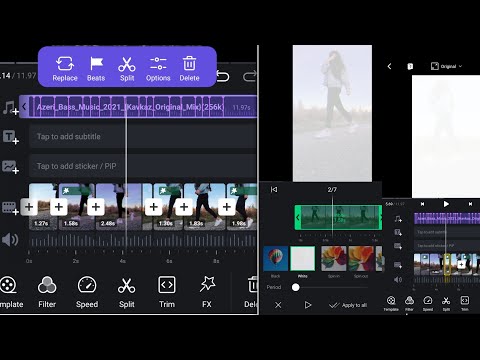Image resolution: width=480 pixels, height=360 pixels.
Task: Cancel with X in middle panel
Action: click(278, 305)
